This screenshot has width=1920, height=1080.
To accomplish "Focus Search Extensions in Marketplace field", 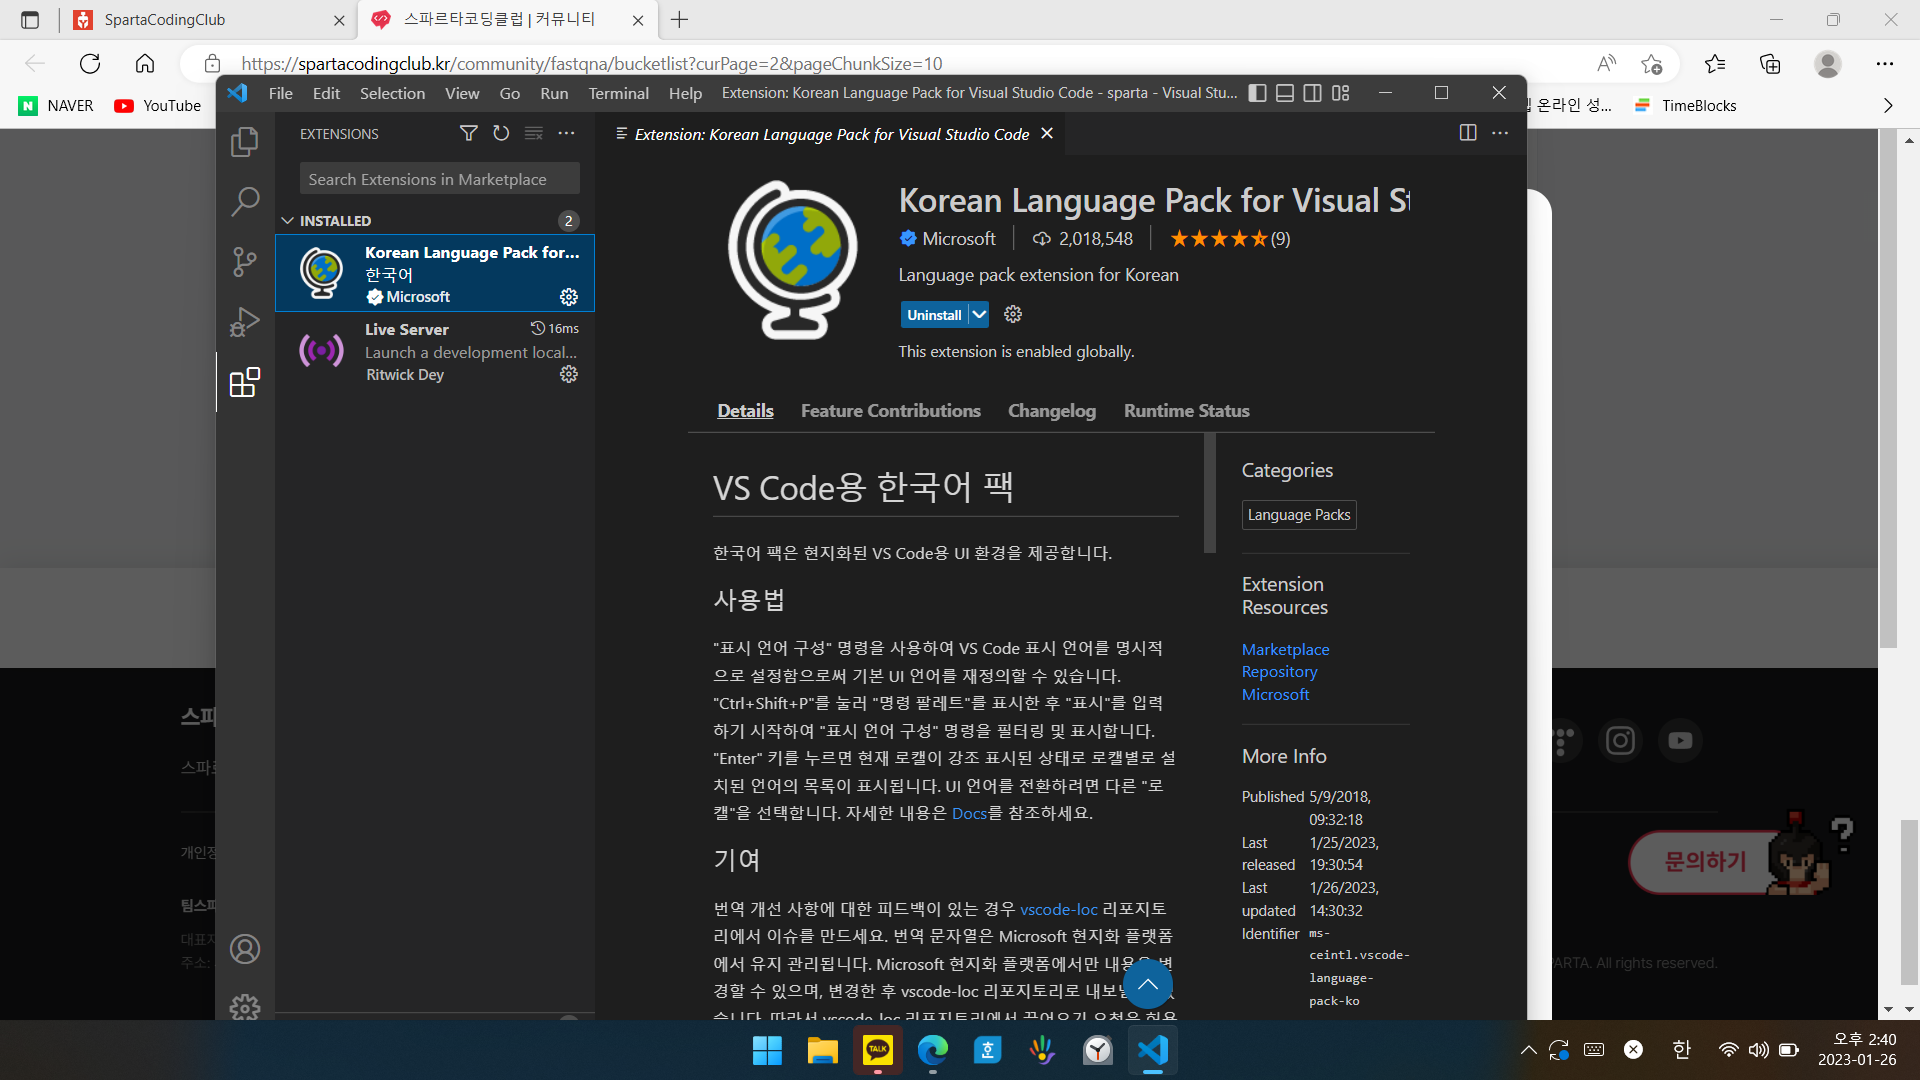I will coord(440,179).
